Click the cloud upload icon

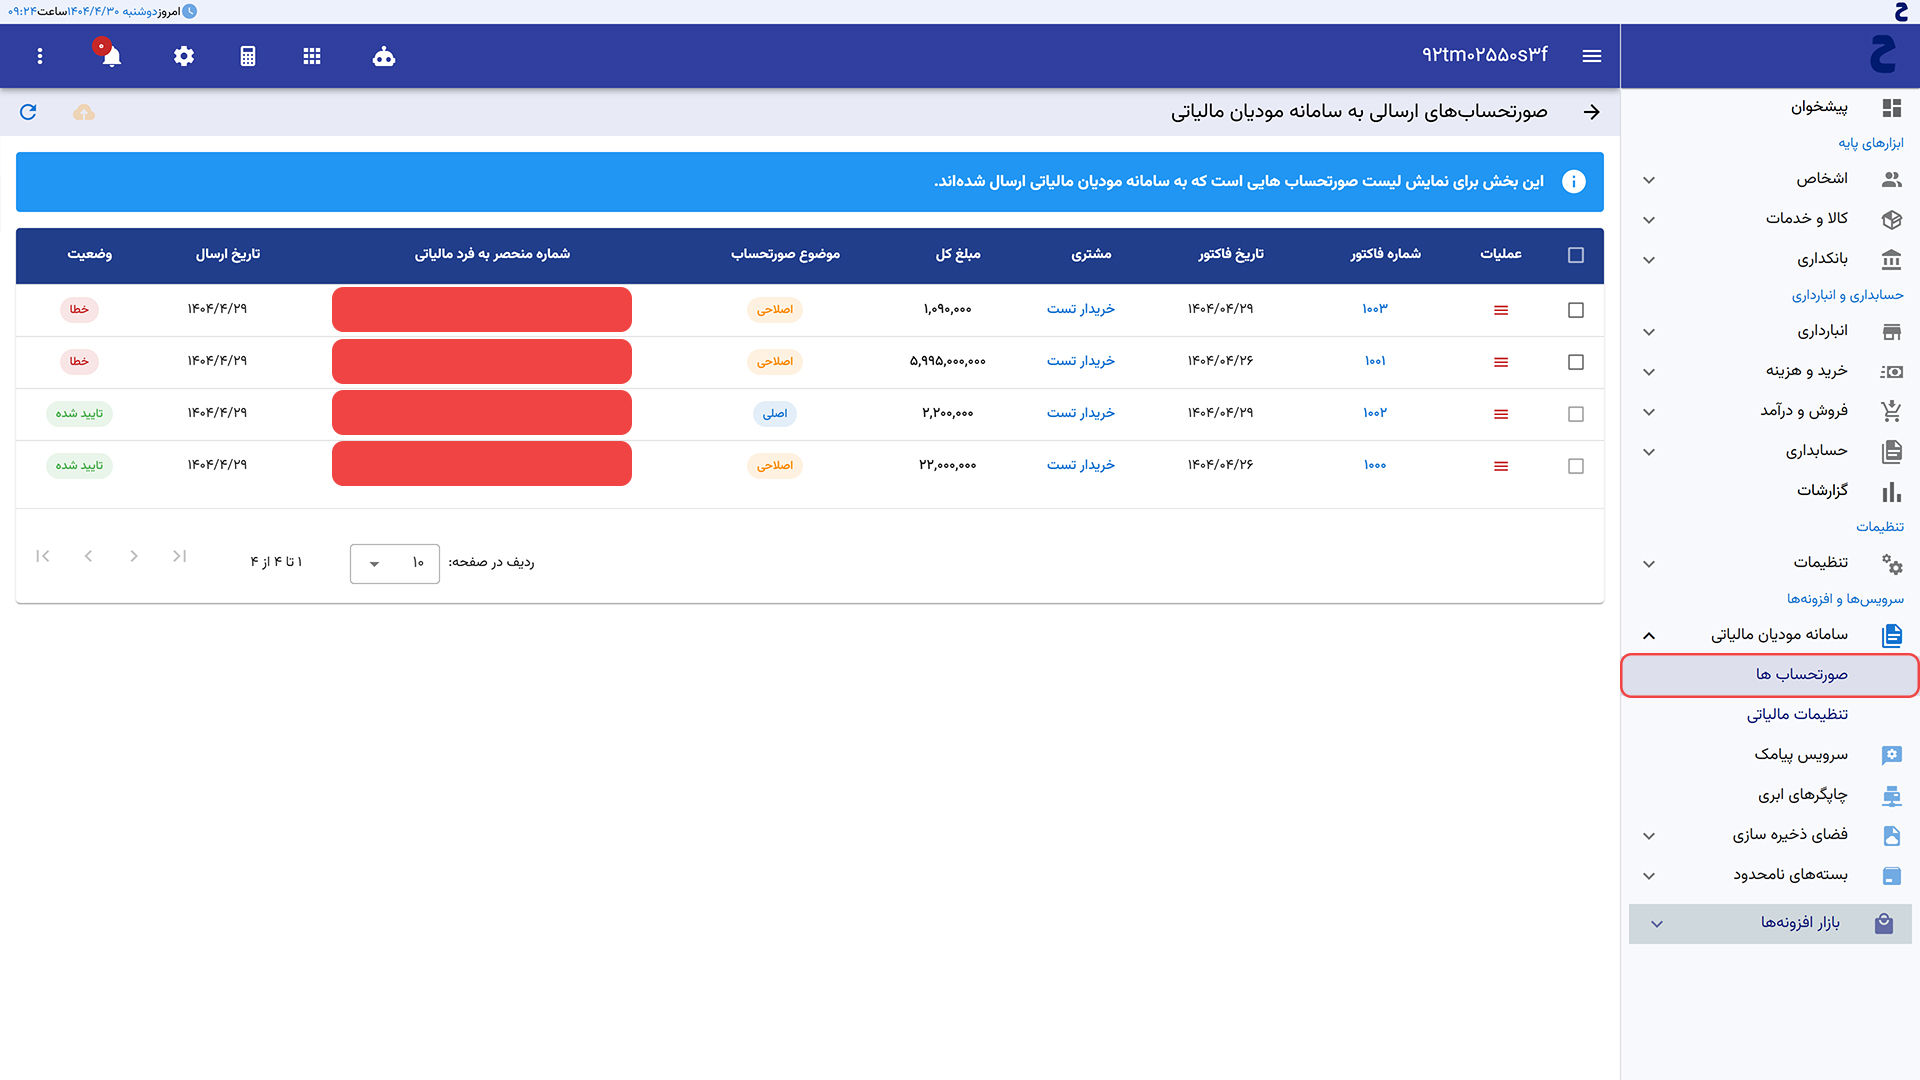click(x=84, y=112)
